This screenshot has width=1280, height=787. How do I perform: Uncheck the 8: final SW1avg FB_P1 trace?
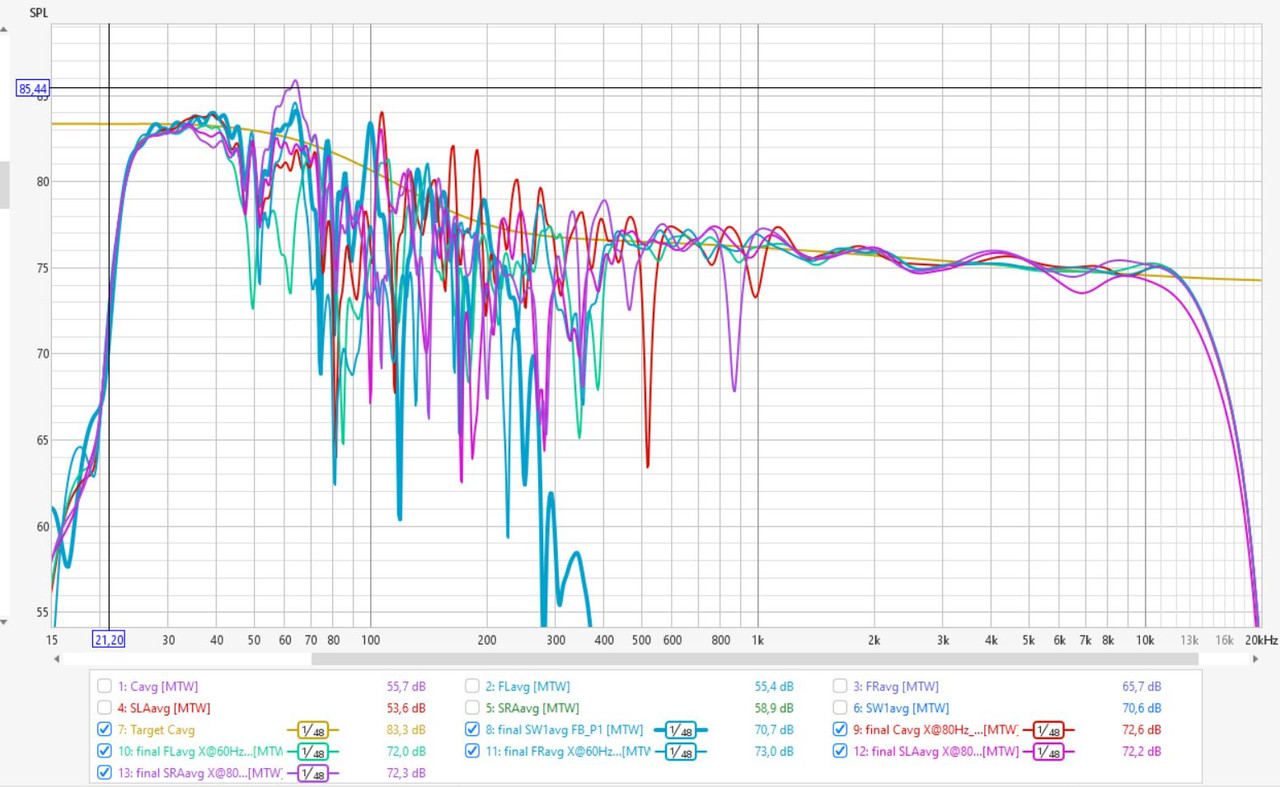tap(472, 730)
